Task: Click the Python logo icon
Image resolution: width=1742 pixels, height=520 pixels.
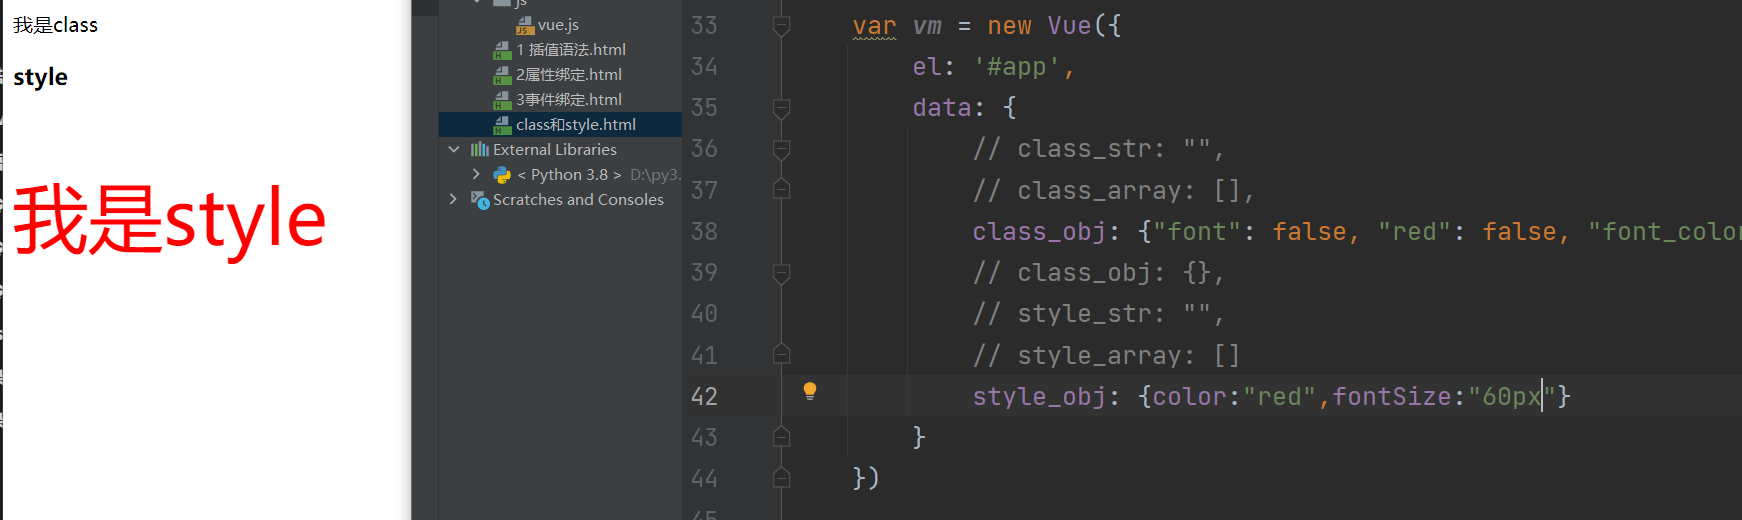Action: pyautogui.click(x=502, y=175)
